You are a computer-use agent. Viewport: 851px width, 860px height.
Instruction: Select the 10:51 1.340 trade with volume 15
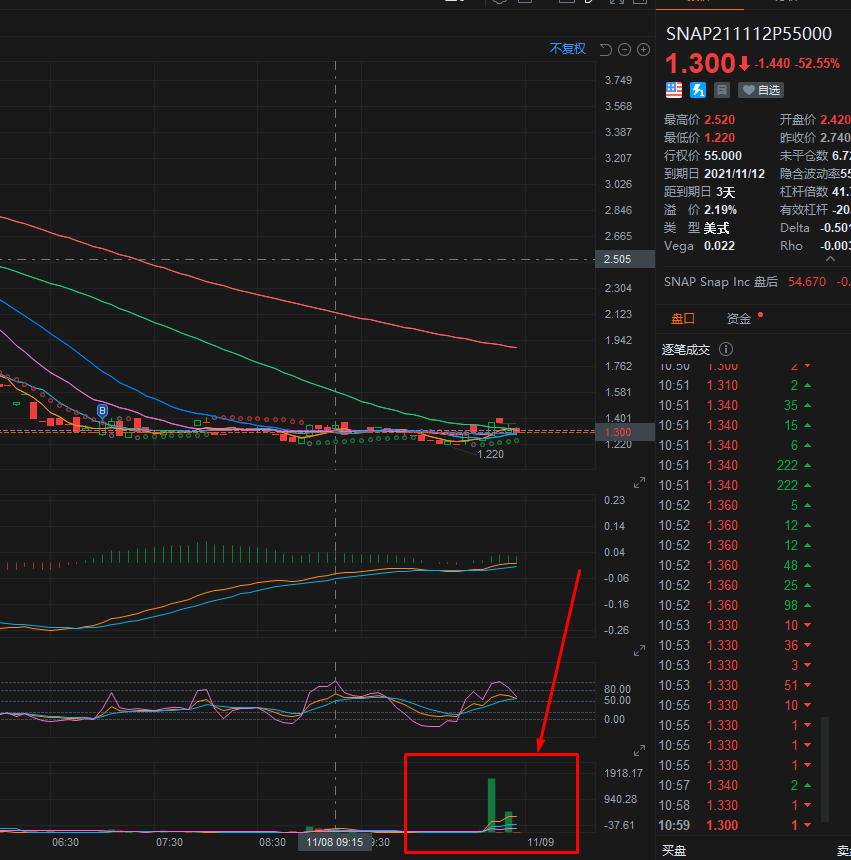(735, 426)
